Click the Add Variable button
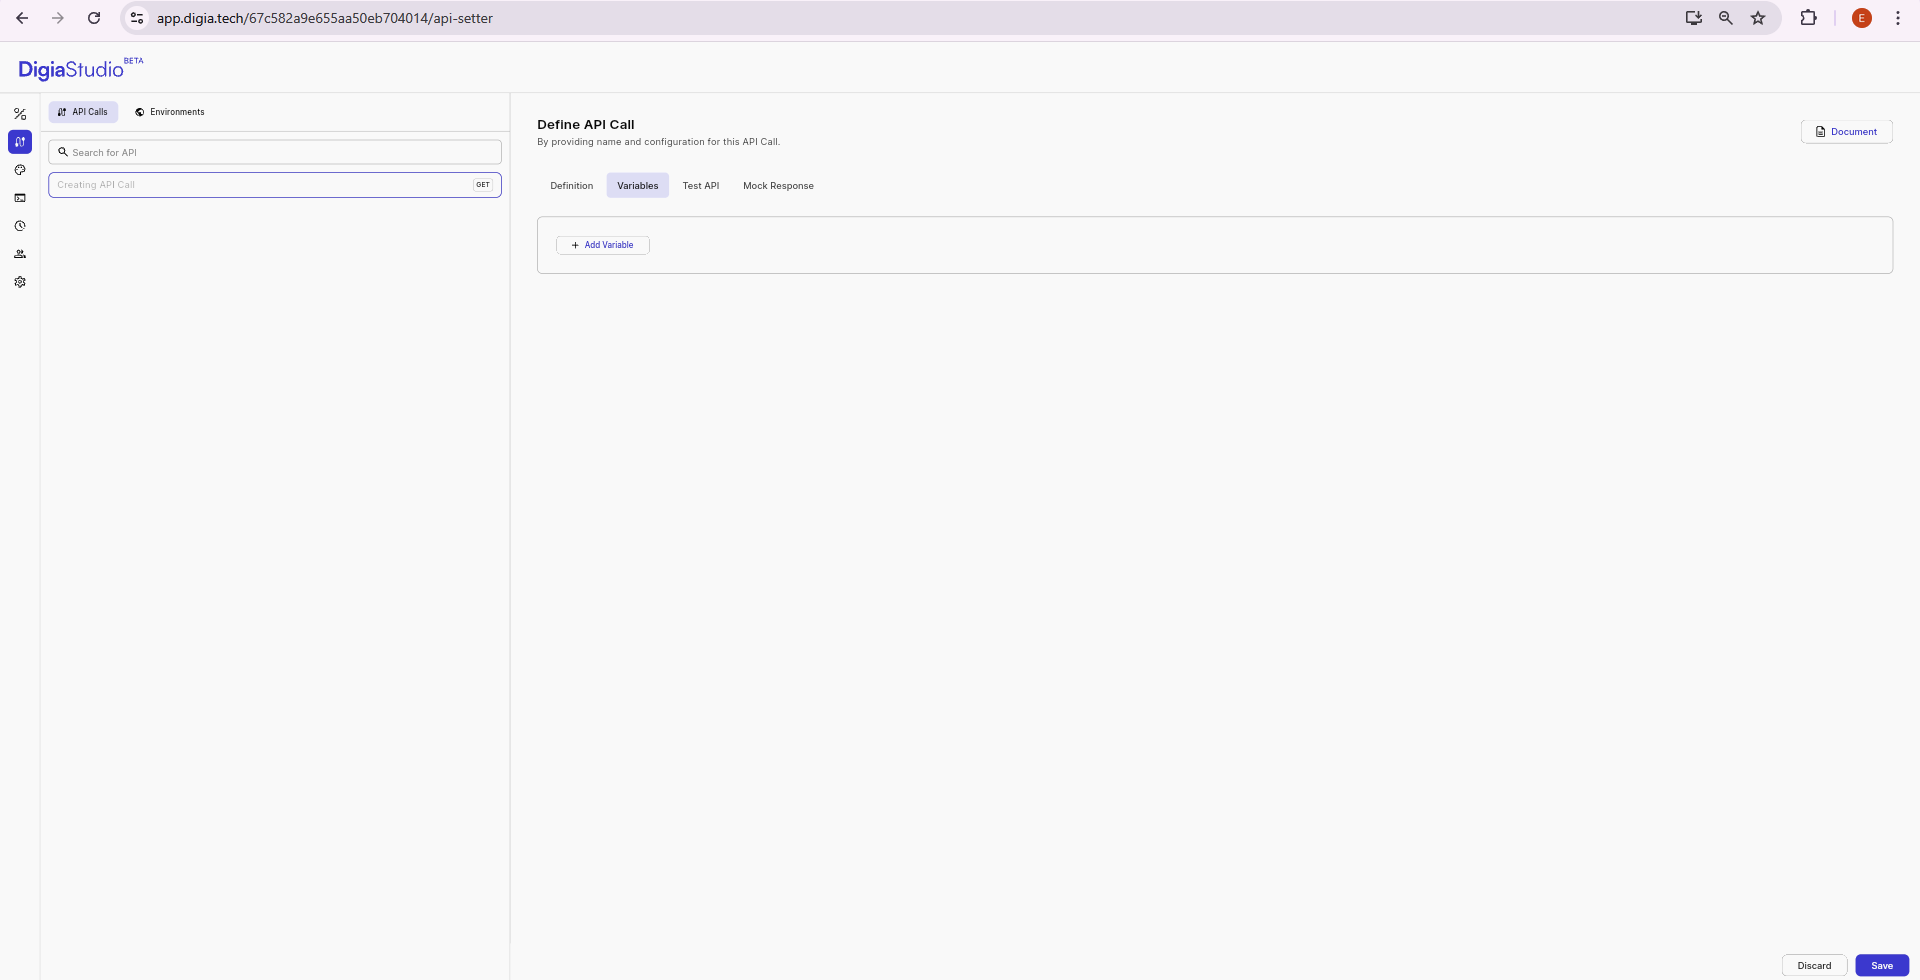 click(x=603, y=245)
